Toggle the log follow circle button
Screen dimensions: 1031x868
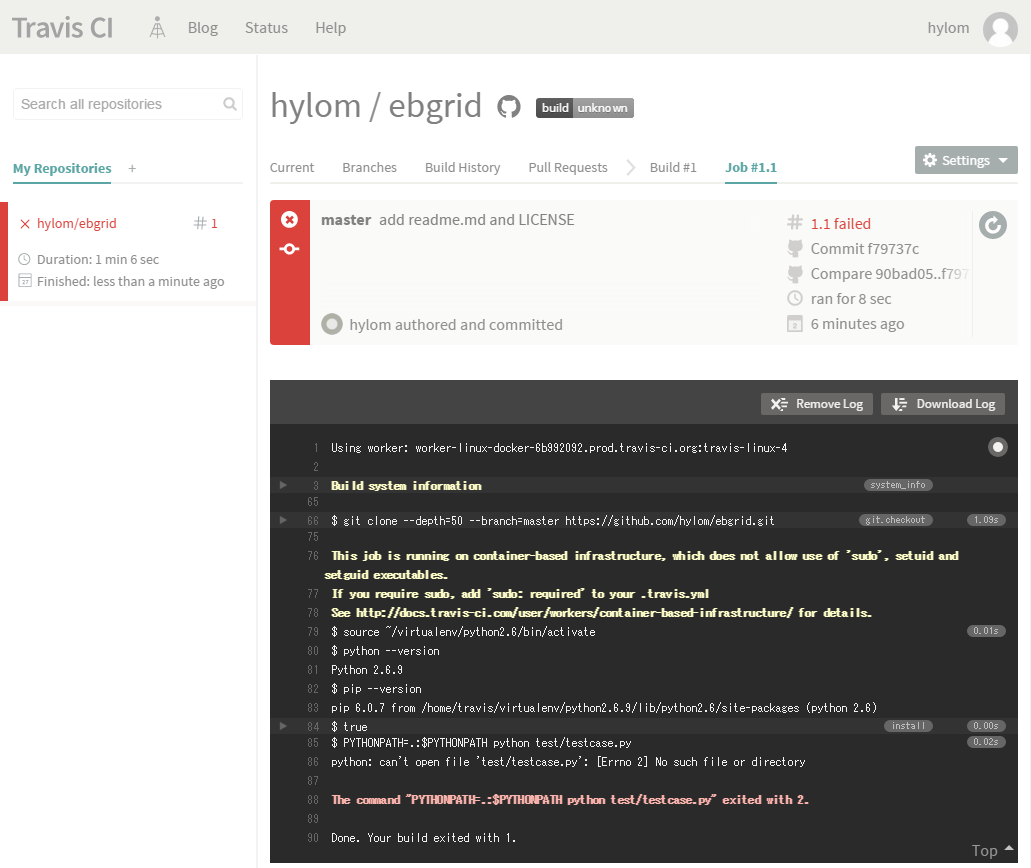tap(997, 447)
